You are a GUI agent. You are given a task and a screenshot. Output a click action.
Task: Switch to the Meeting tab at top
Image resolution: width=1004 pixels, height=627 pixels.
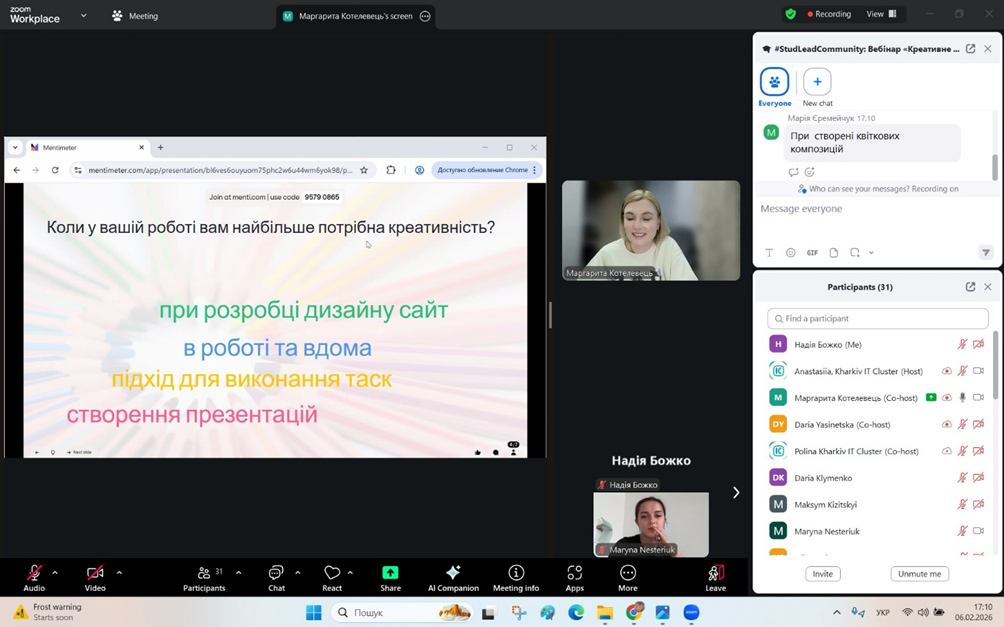pyautogui.click(x=135, y=16)
